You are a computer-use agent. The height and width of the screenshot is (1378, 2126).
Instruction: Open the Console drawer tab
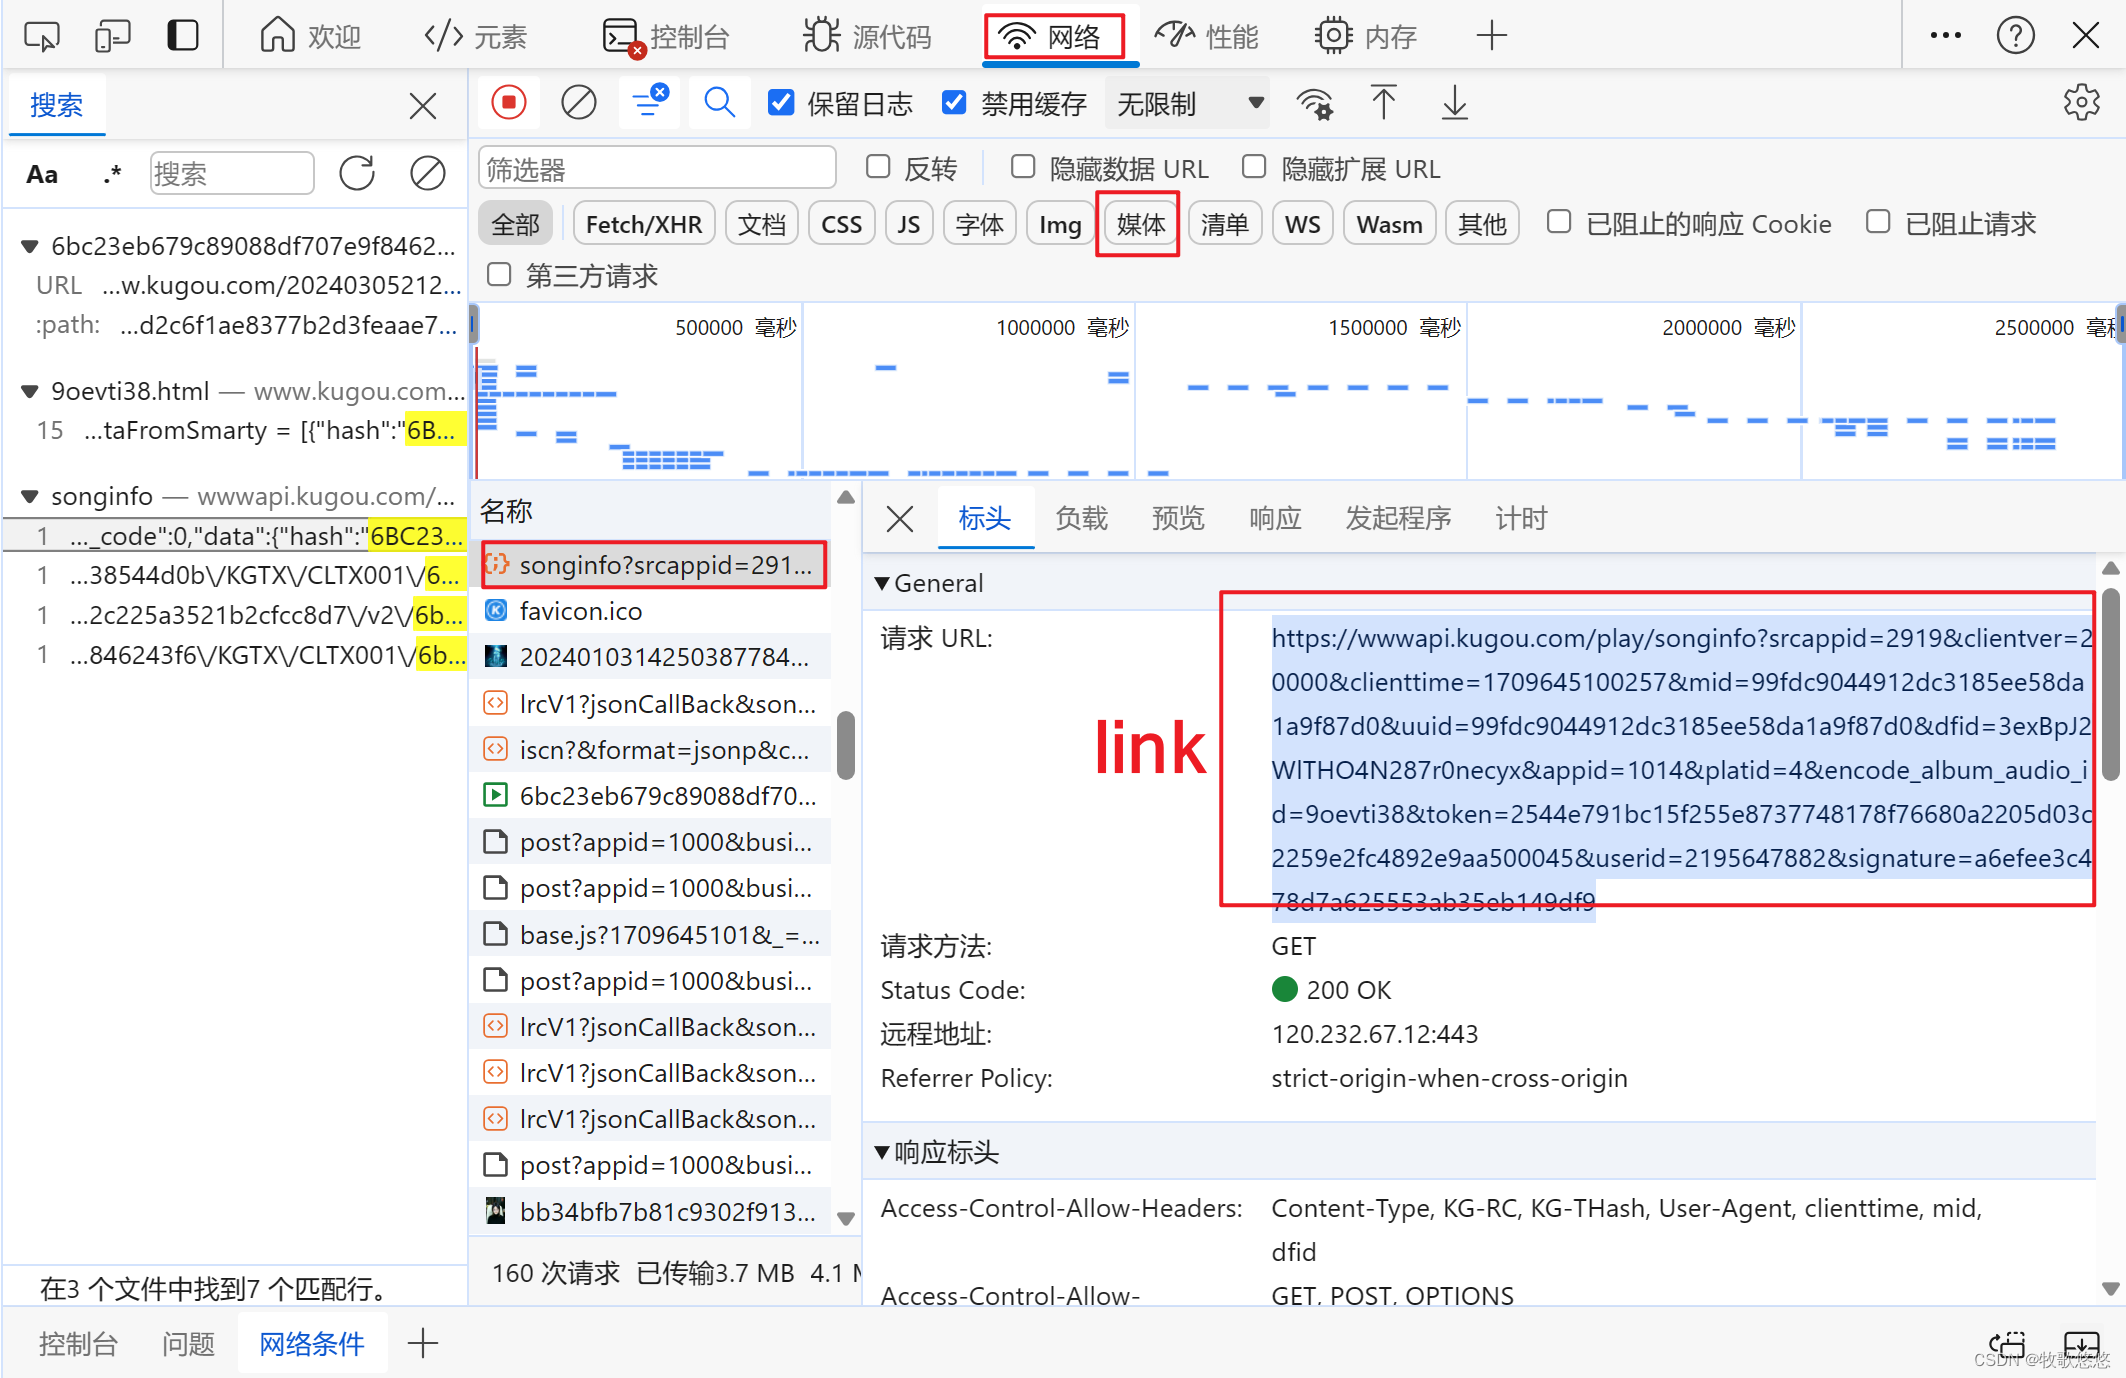point(78,1343)
